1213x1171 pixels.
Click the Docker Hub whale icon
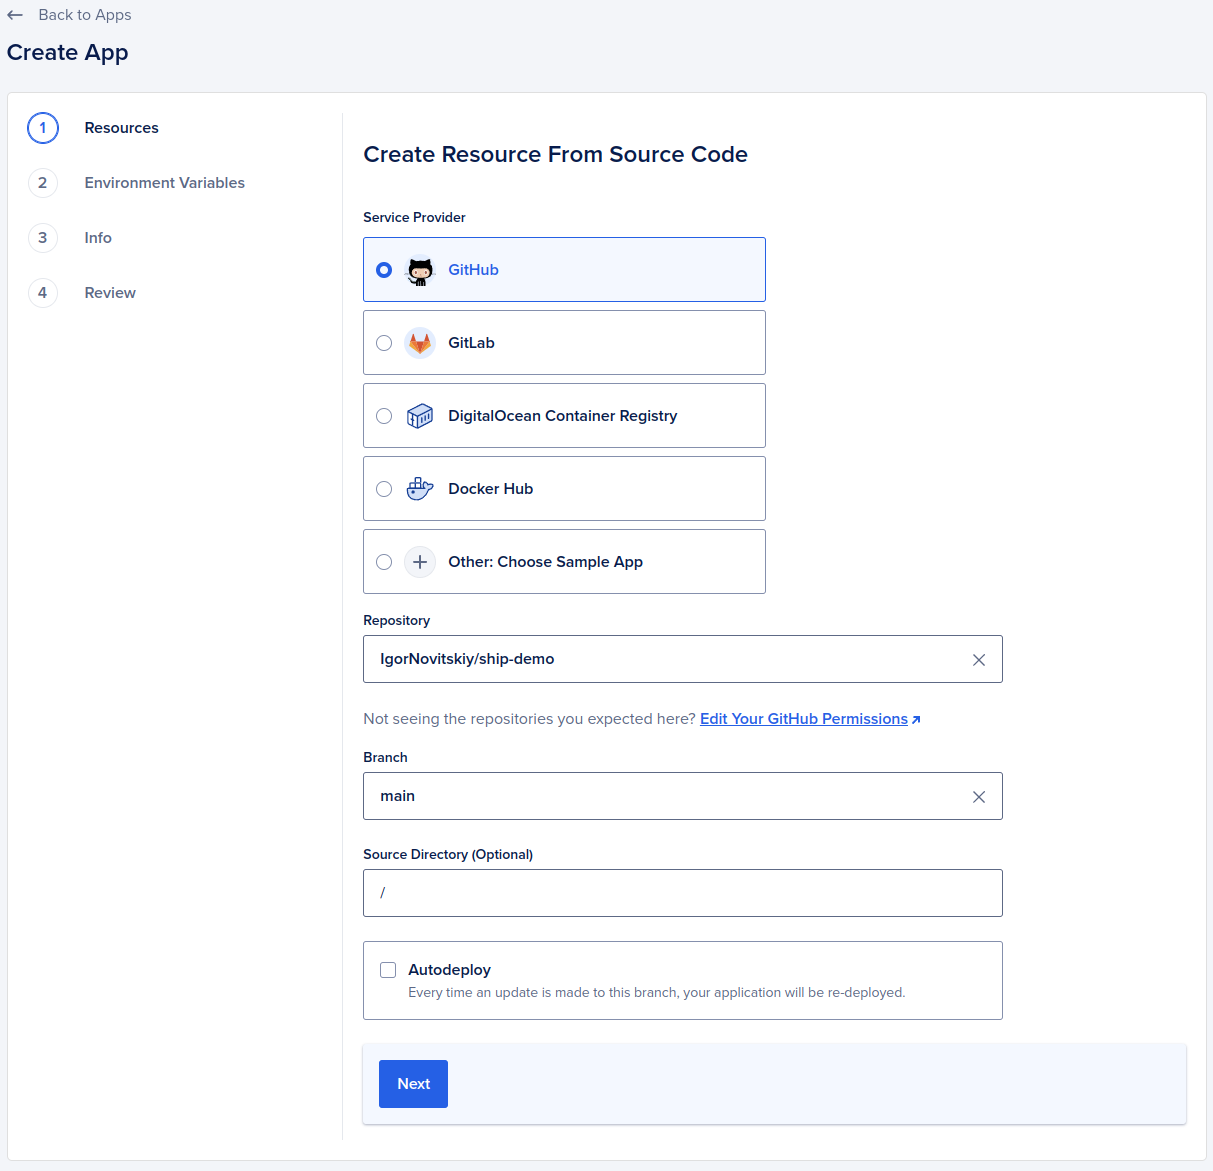coord(420,488)
